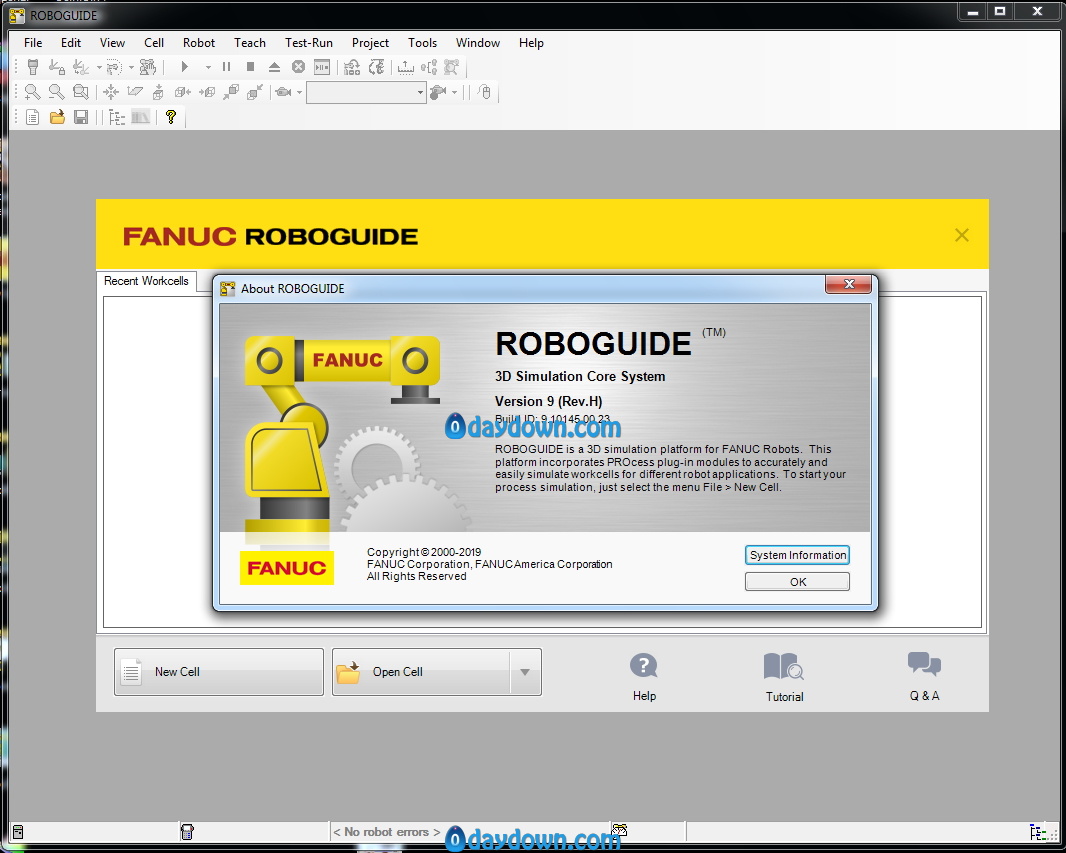This screenshot has height=853, width=1066.
Task: Select the zoom window icon
Action: 81,92
